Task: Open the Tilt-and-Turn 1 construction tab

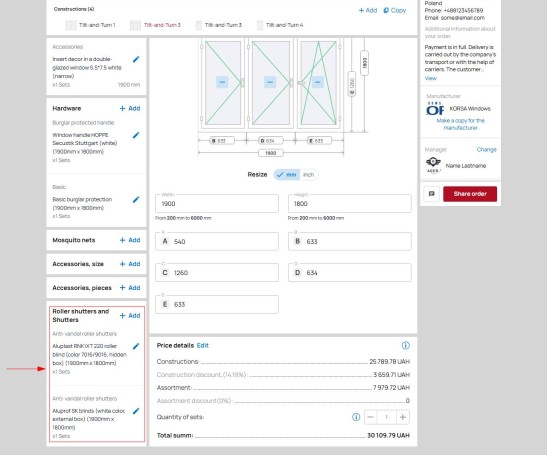Action: point(90,25)
